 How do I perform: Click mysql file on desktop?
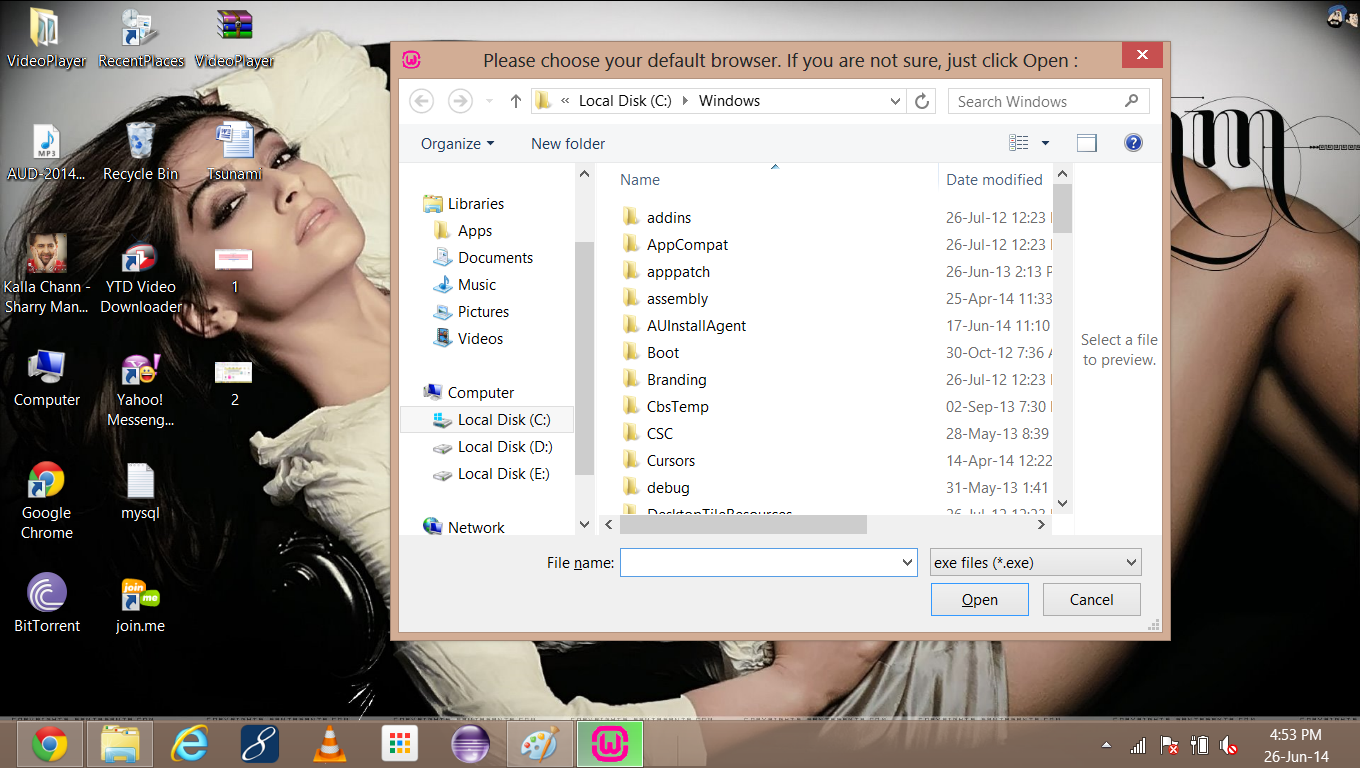coord(140,492)
